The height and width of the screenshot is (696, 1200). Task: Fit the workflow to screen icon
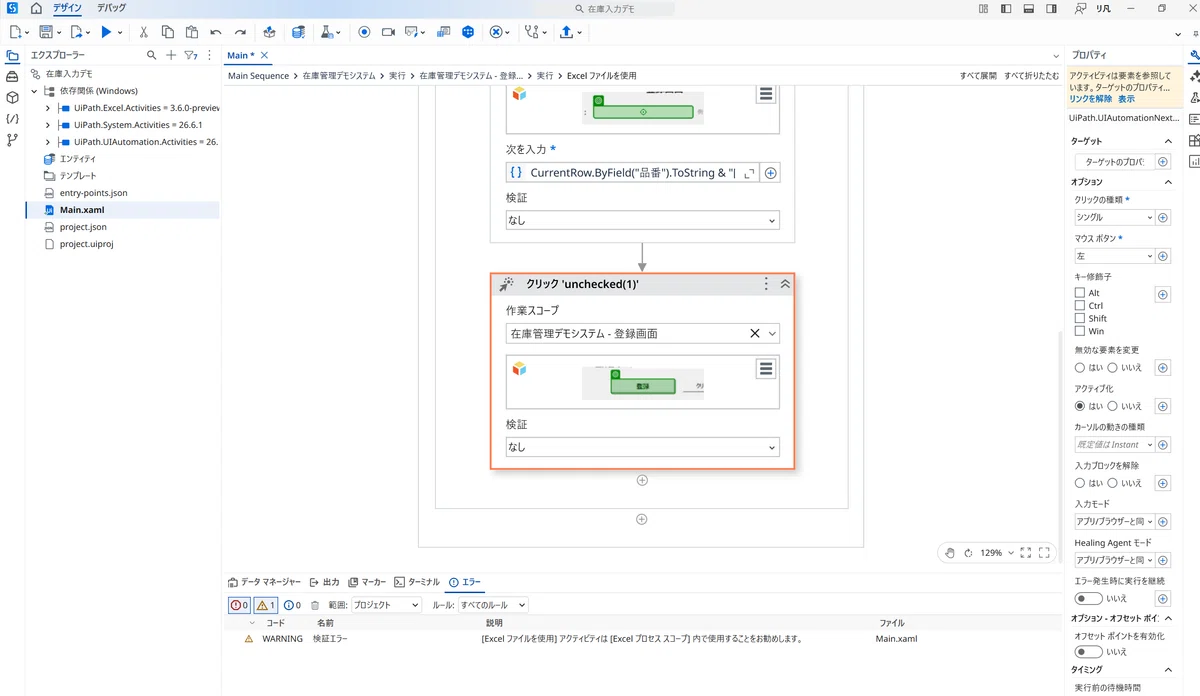pos(1026,552)
